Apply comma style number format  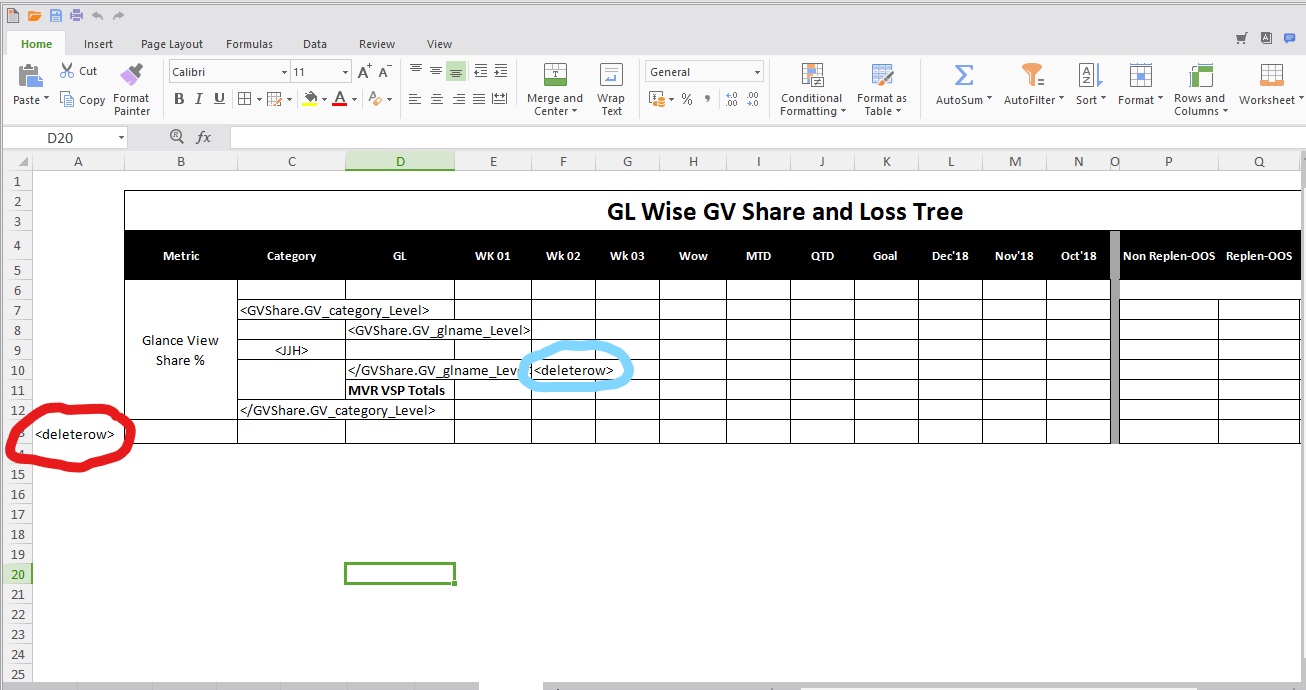[708, 99]
